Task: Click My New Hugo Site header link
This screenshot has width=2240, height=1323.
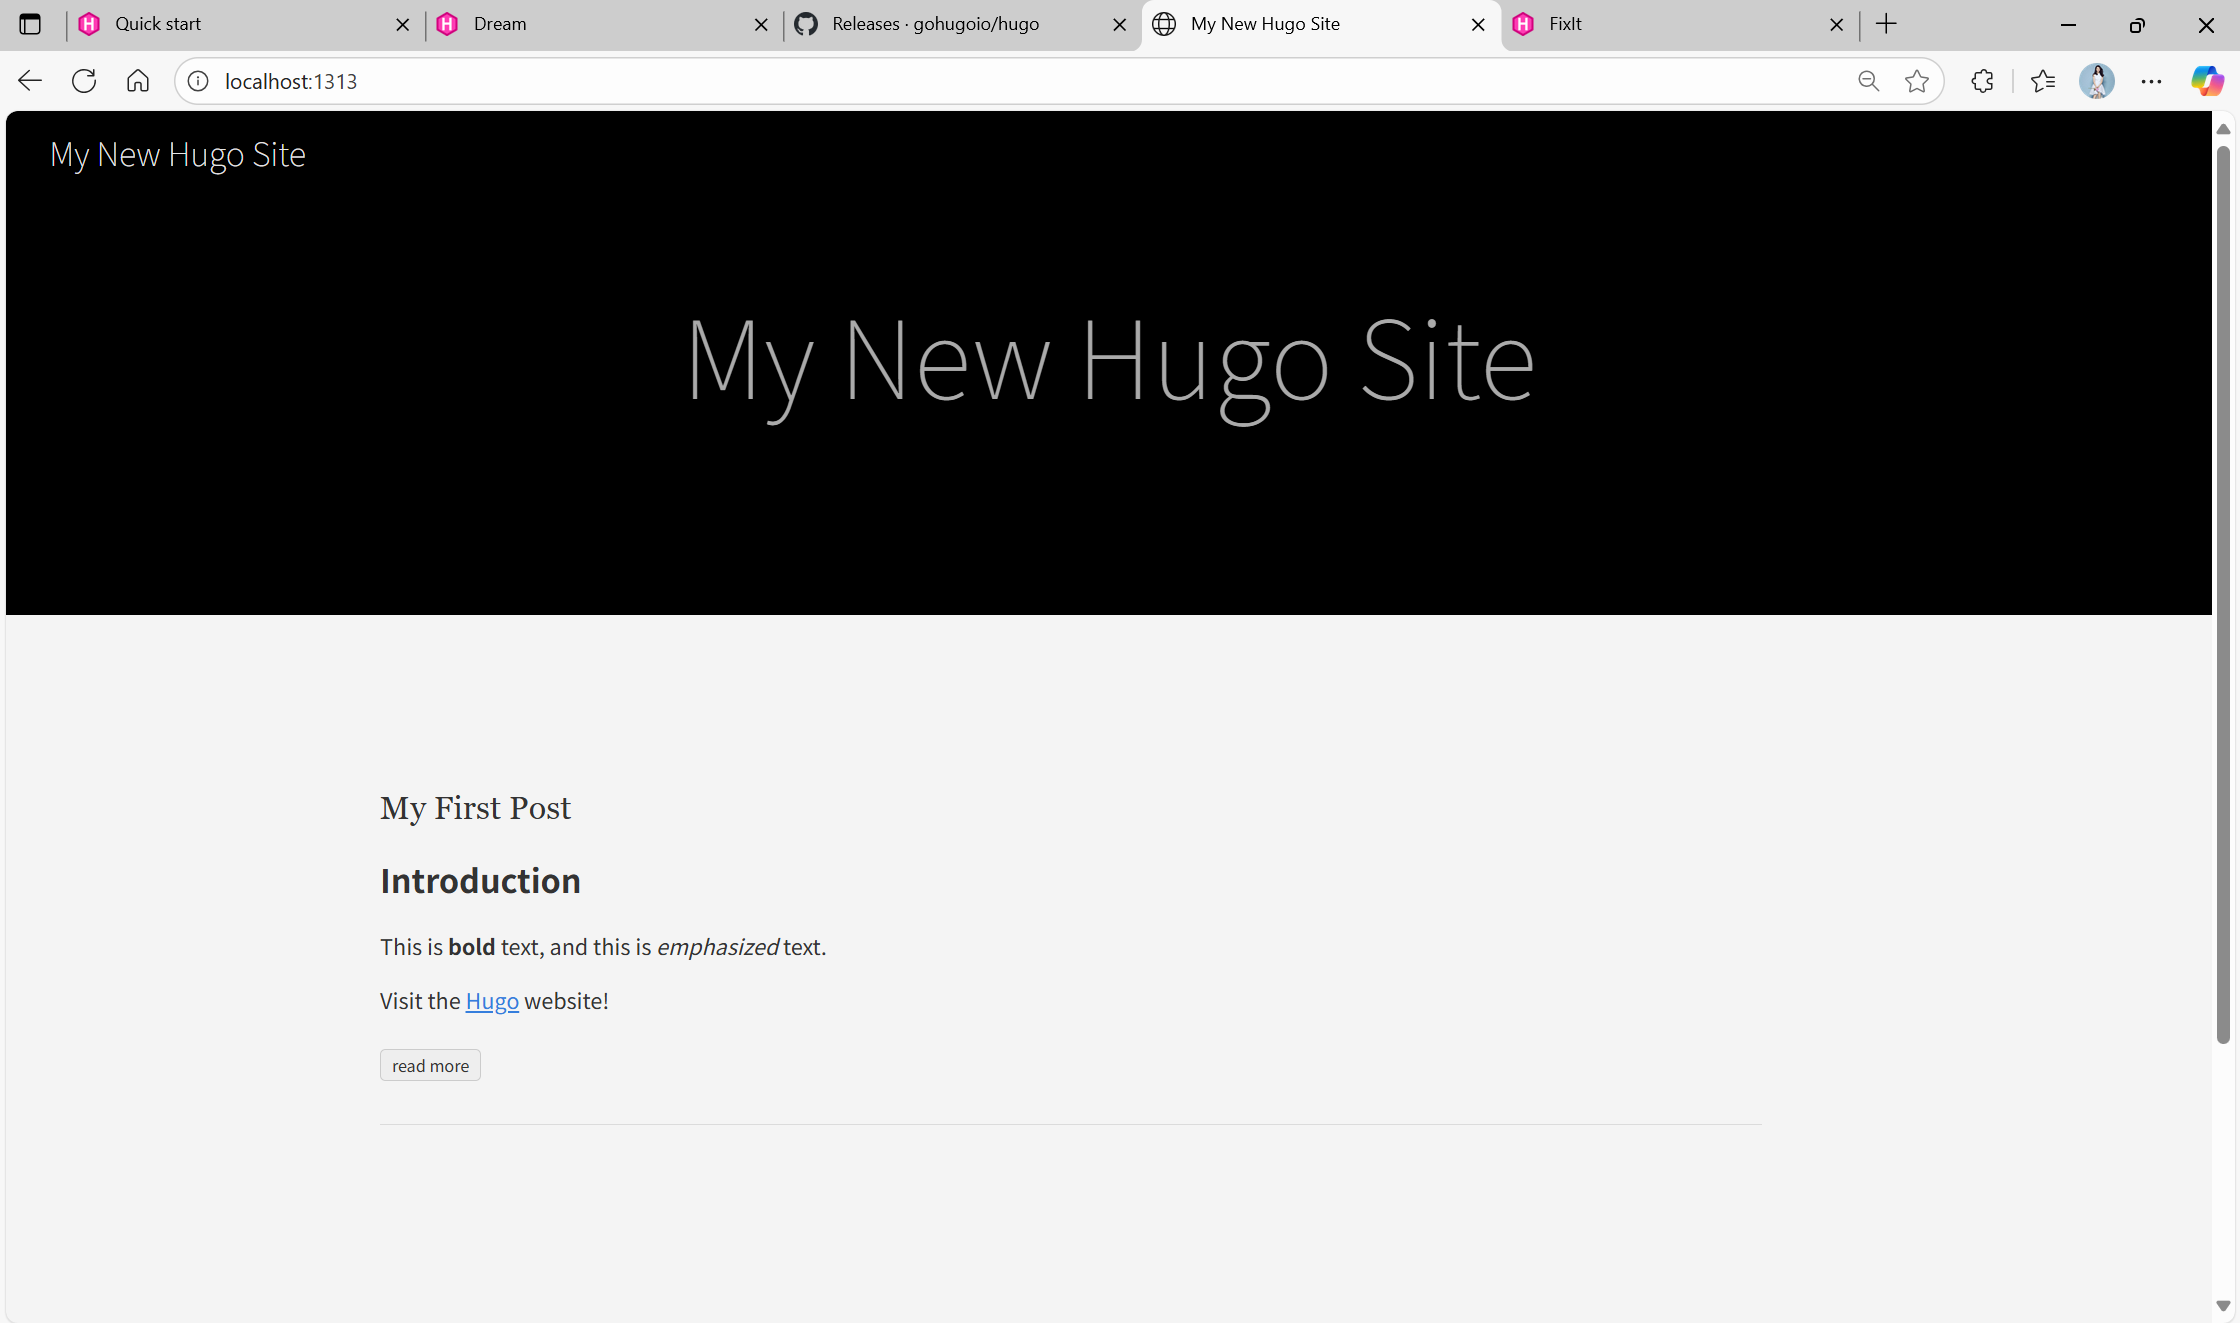Action: point(178,155)
